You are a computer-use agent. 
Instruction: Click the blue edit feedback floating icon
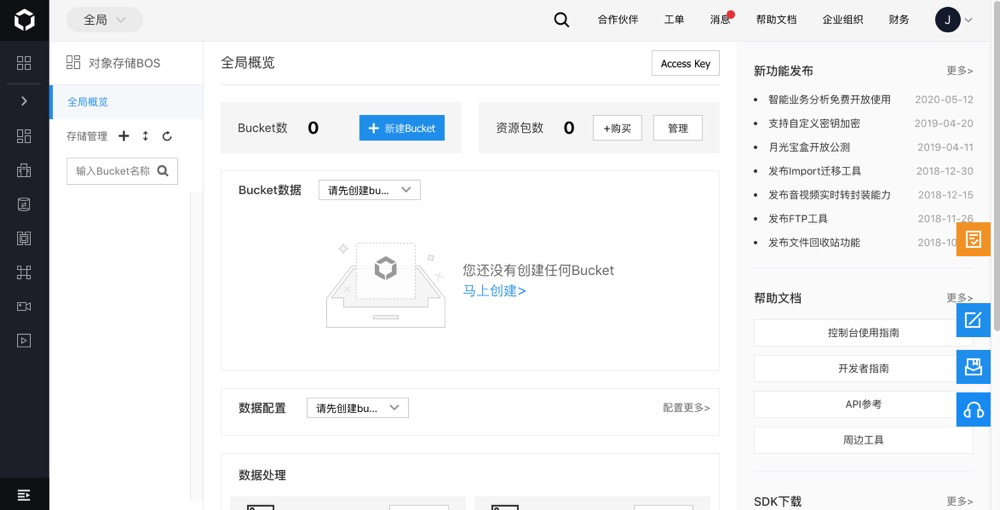(x=973, y=319)
